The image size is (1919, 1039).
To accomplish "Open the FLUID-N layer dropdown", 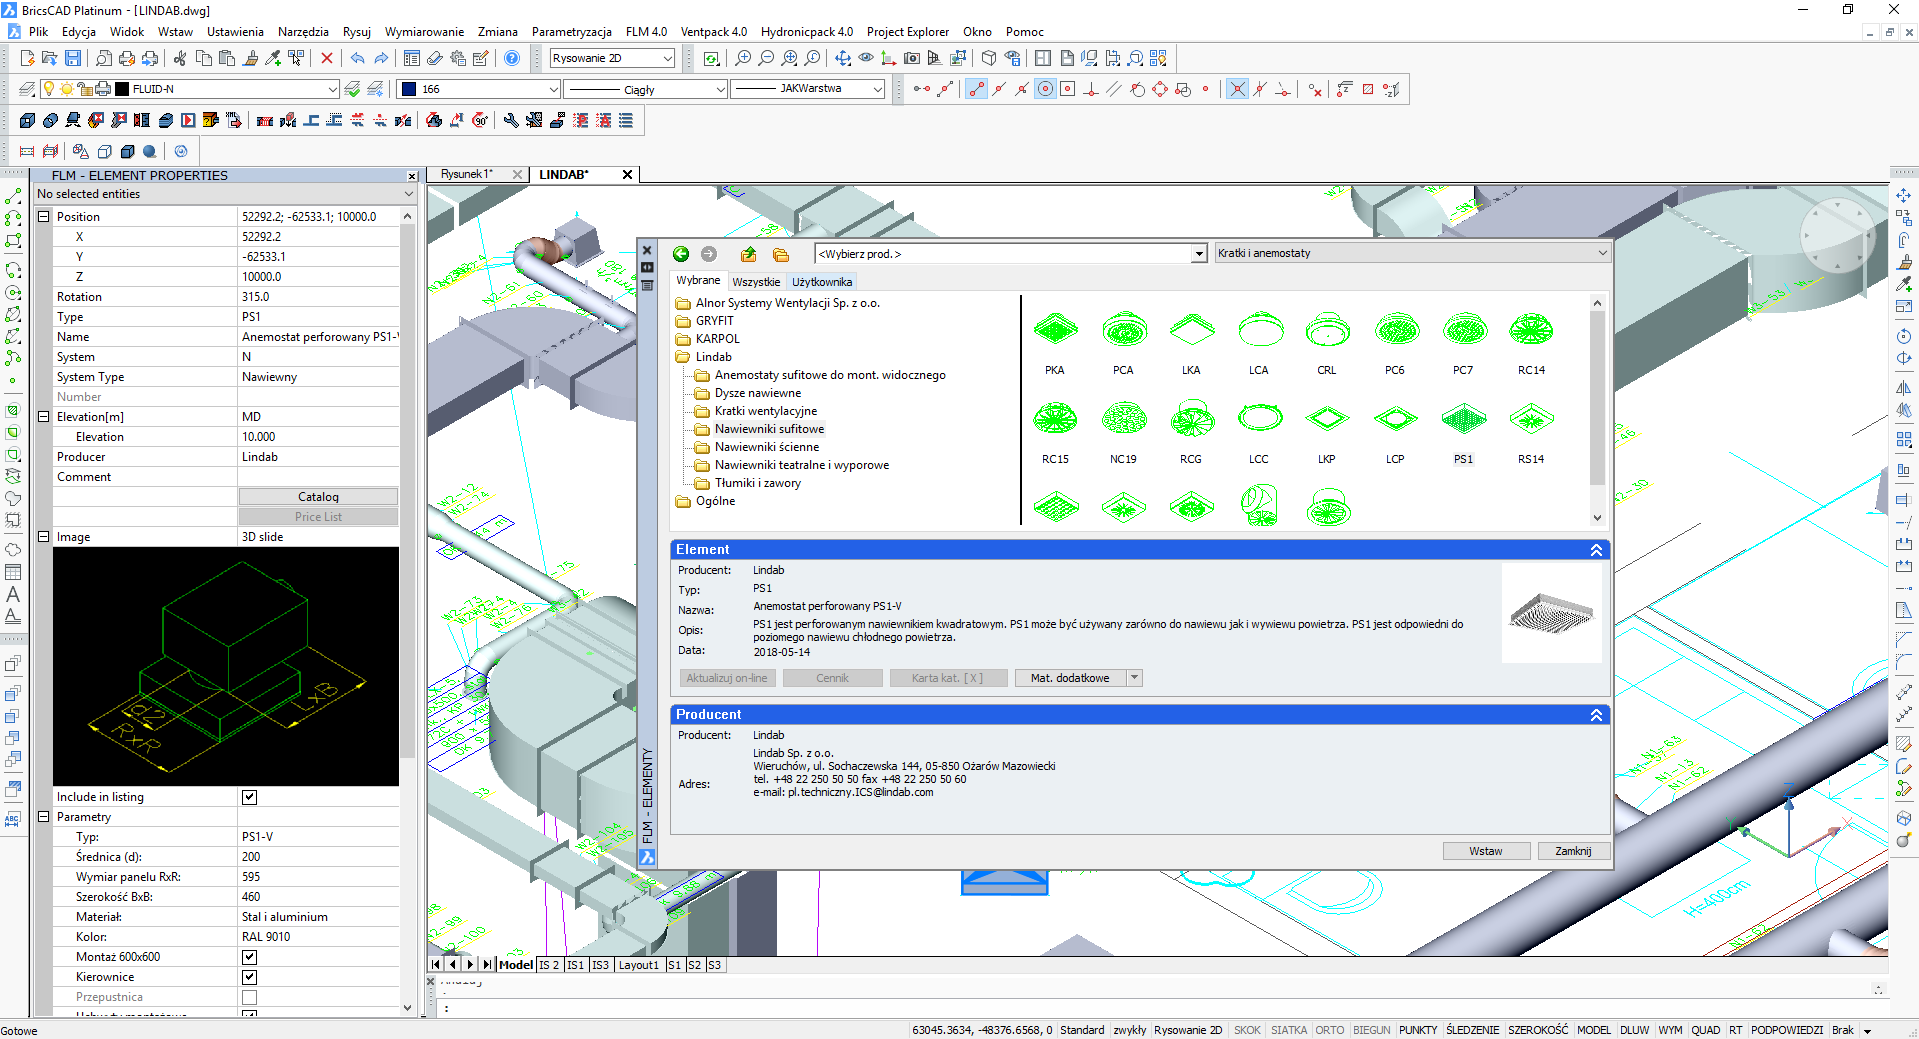I will pyautogui.click(x=333, y=89).
